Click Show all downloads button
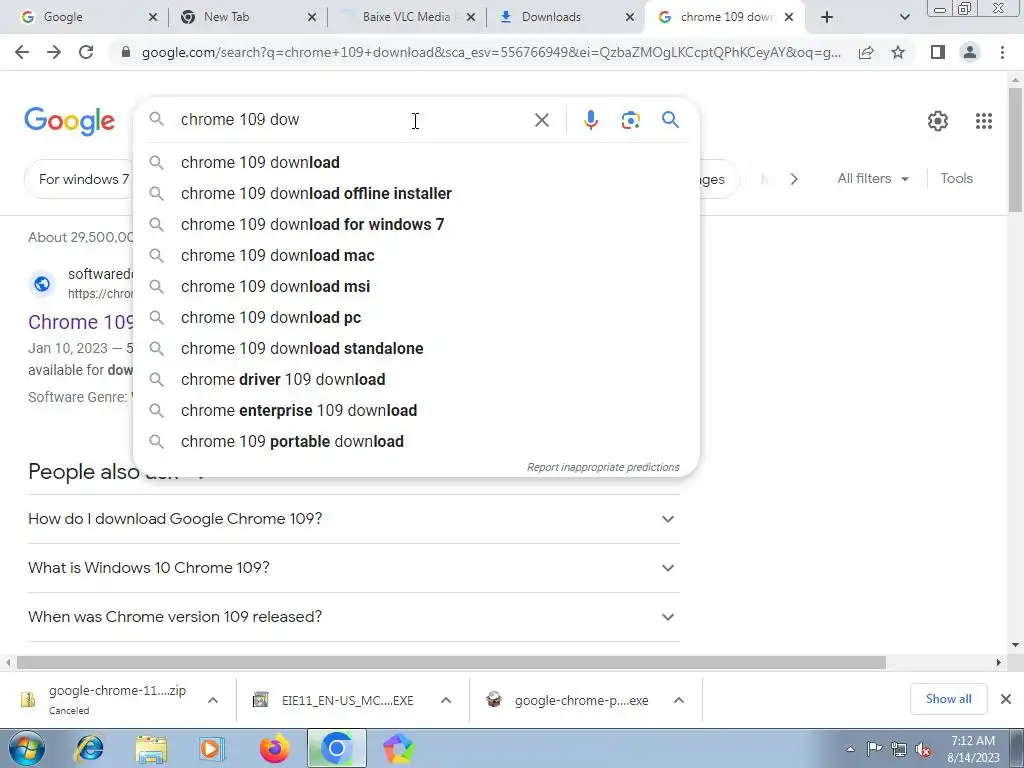1024x768 pixels. 948,699
